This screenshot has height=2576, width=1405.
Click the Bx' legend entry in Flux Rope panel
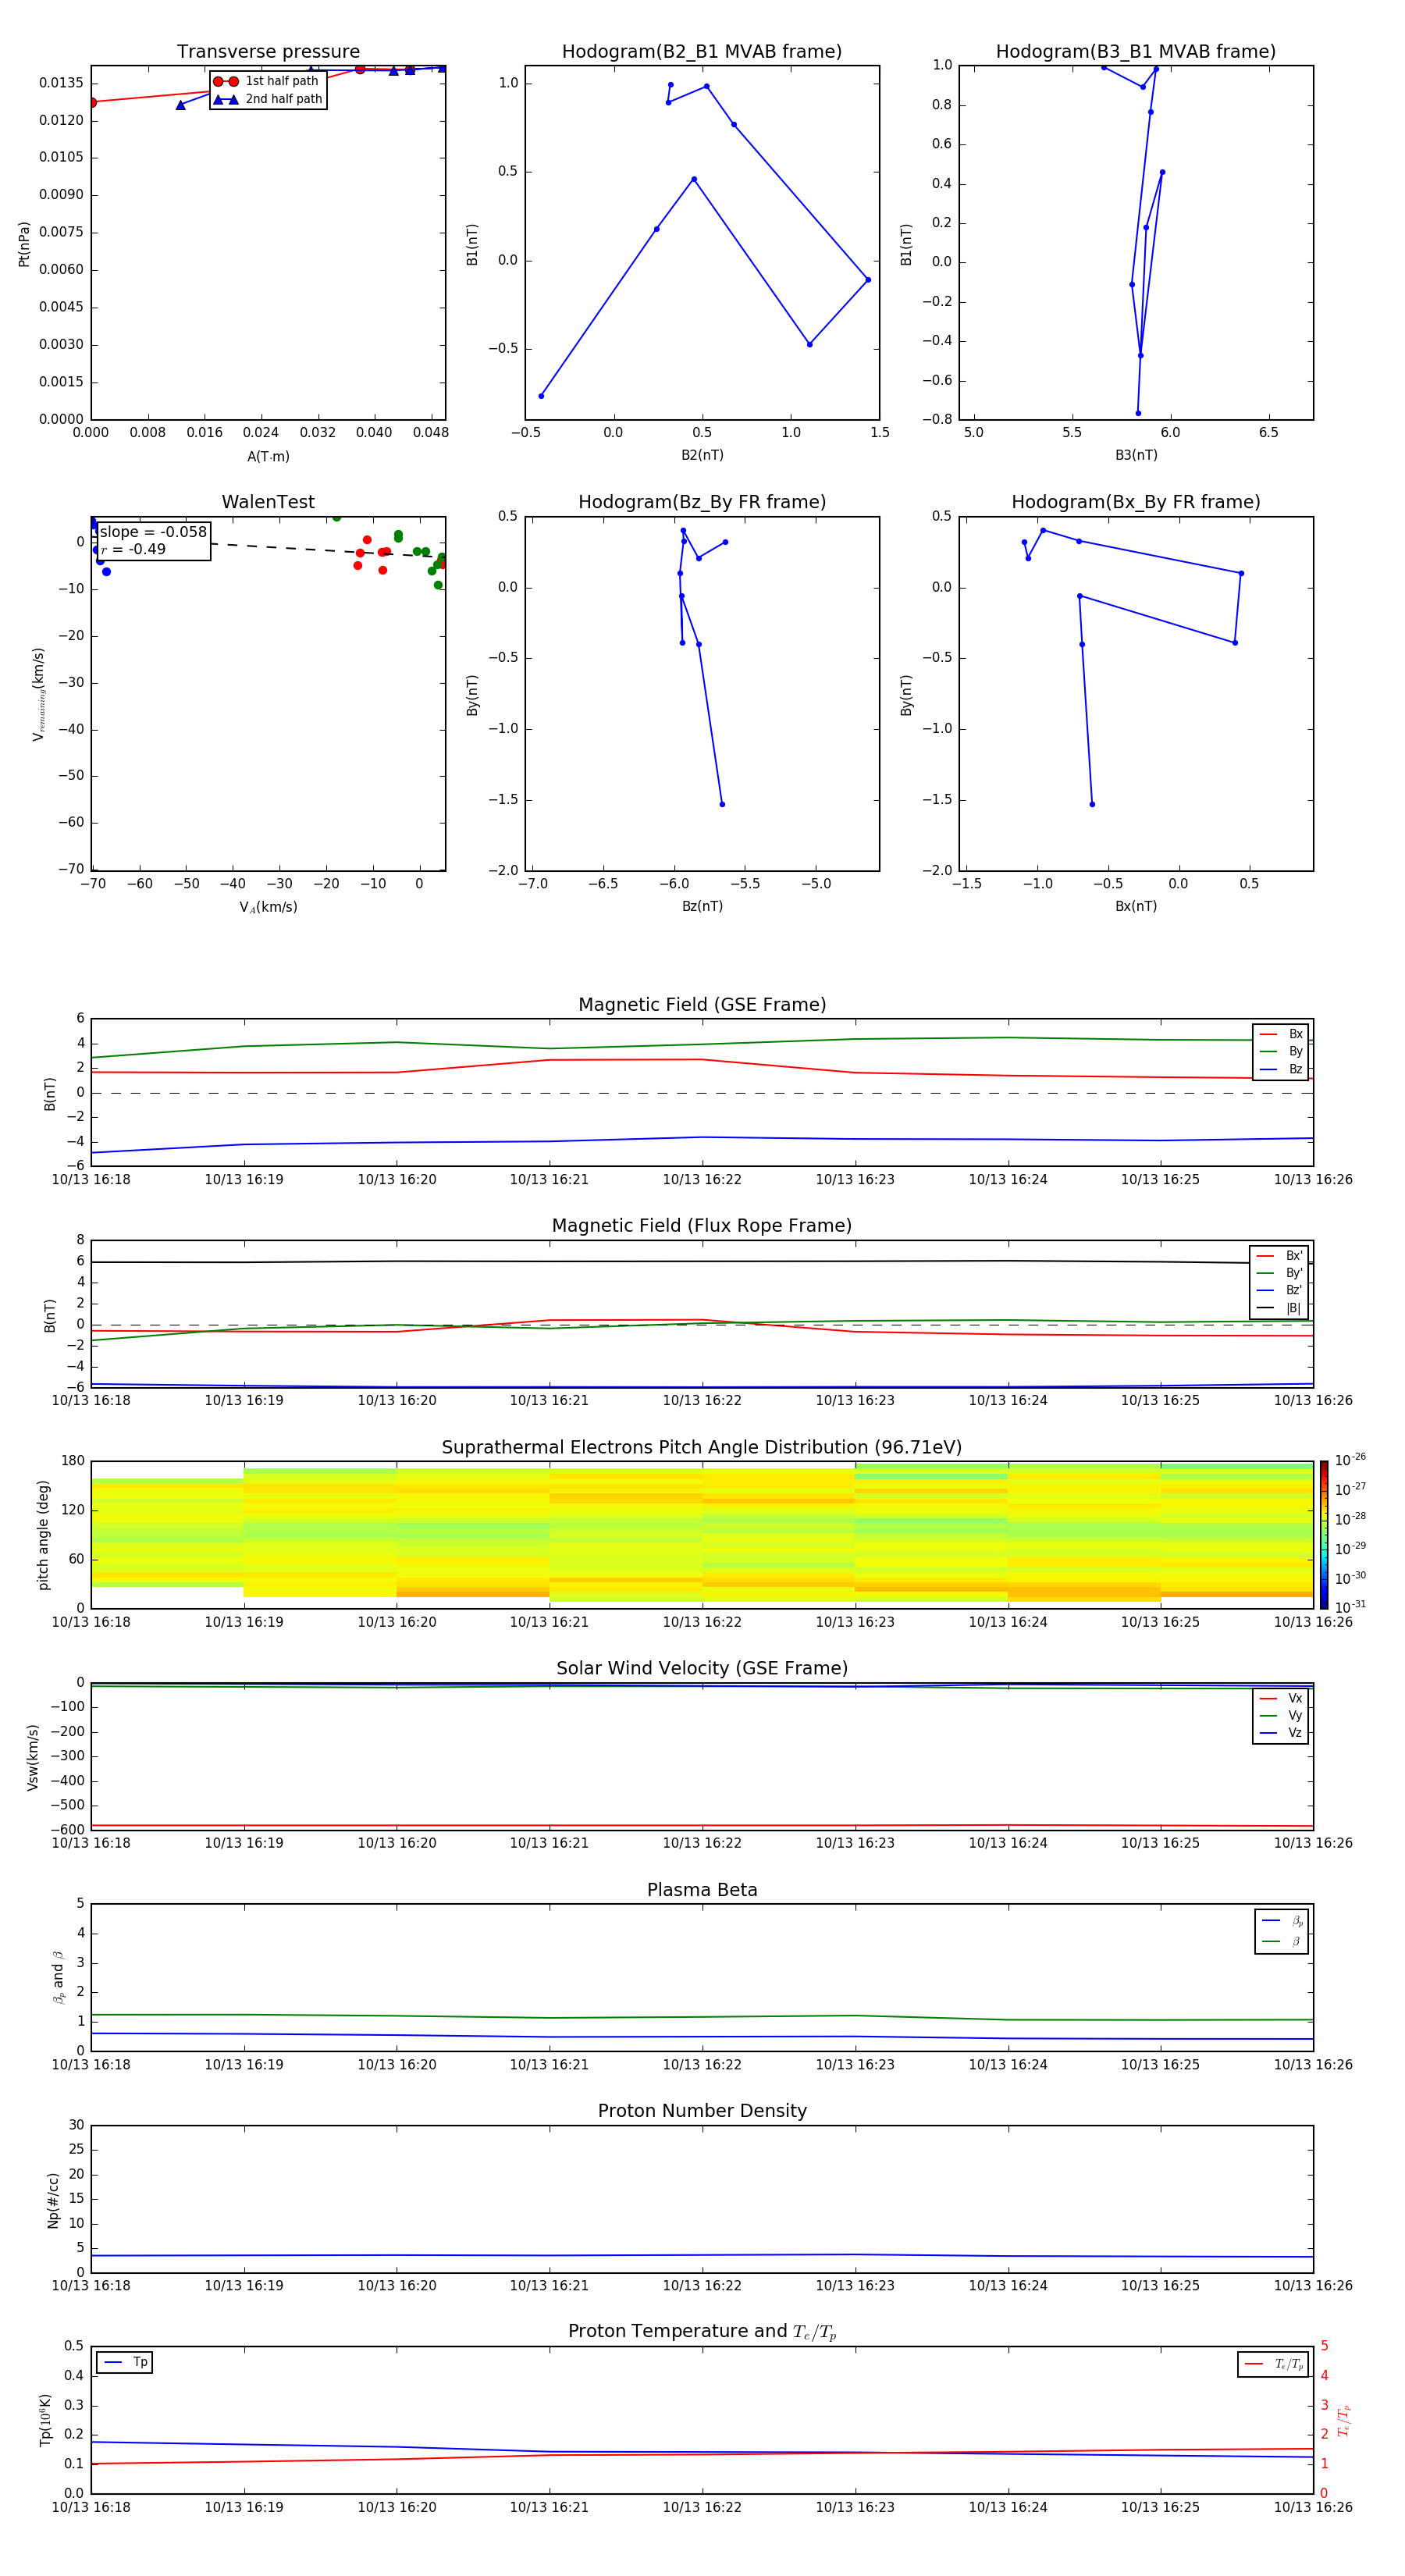(1280, 1256)
